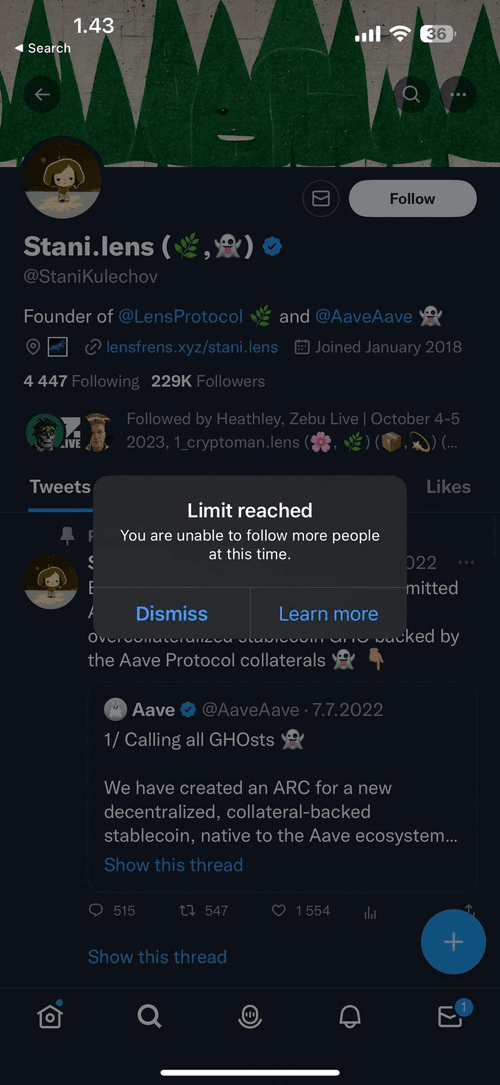Open the lensfrens.xyz/stani.lens link
The height and width of the screenshot is (1085, 500).
pos(192,347)
